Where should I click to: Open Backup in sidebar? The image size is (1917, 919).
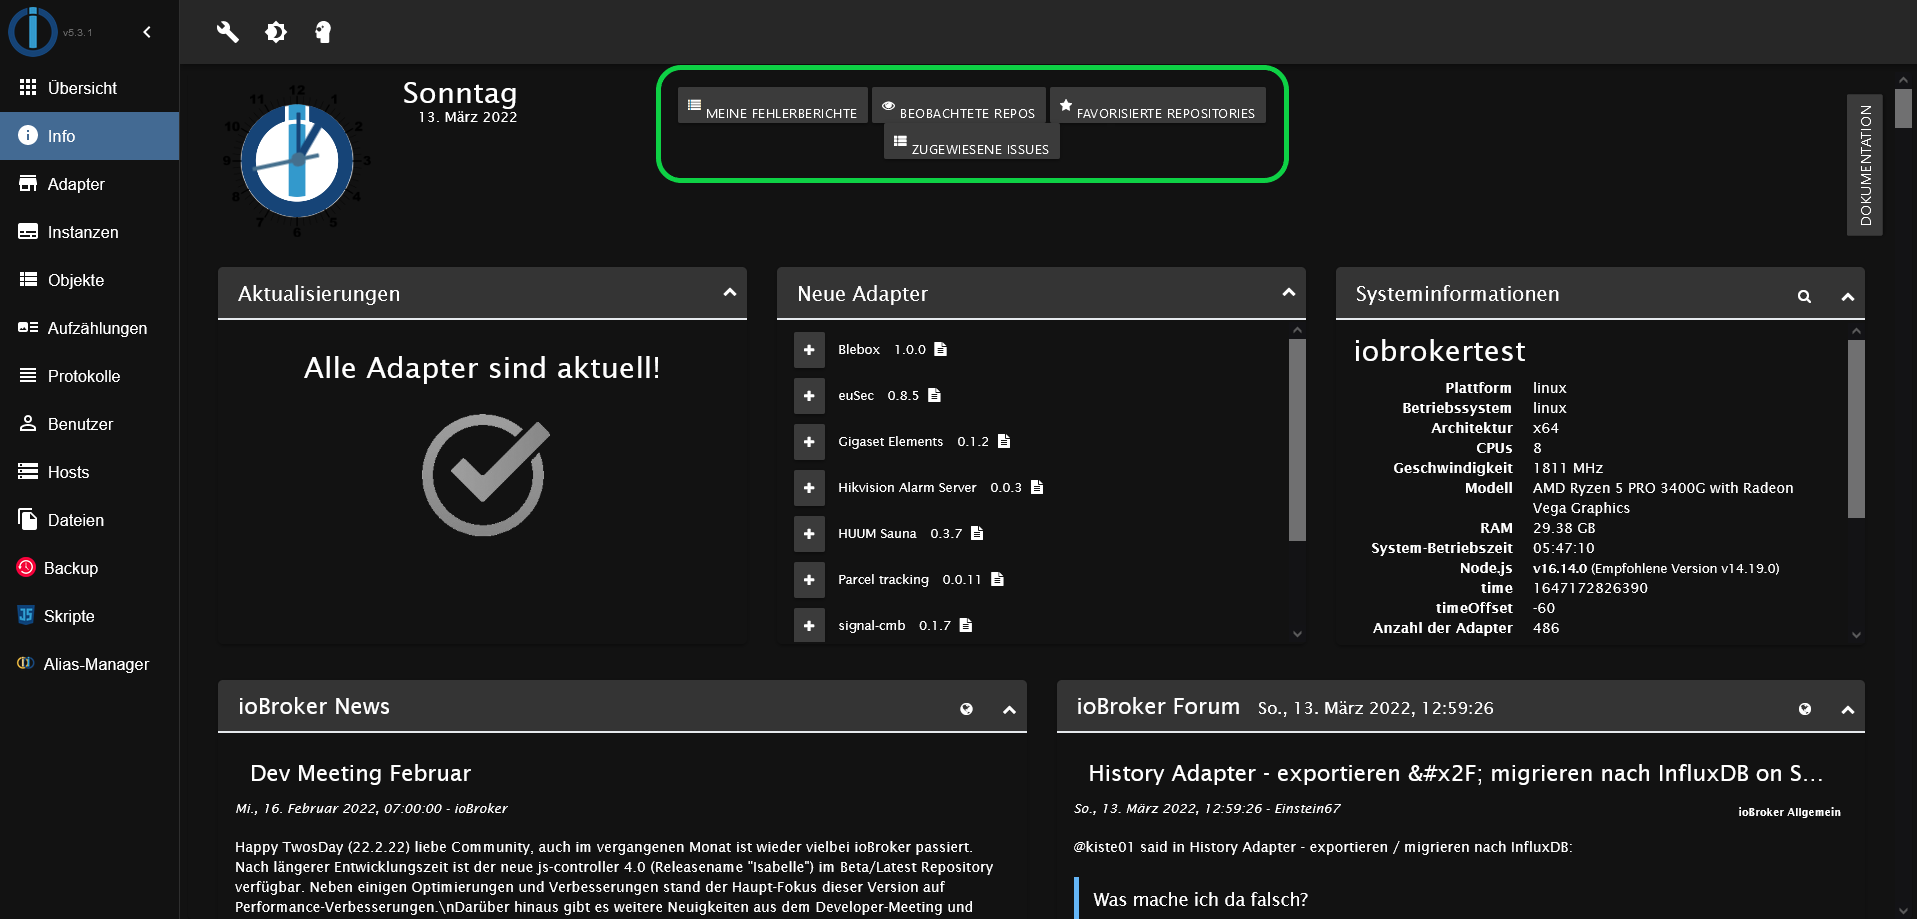[x=89, y=568]
